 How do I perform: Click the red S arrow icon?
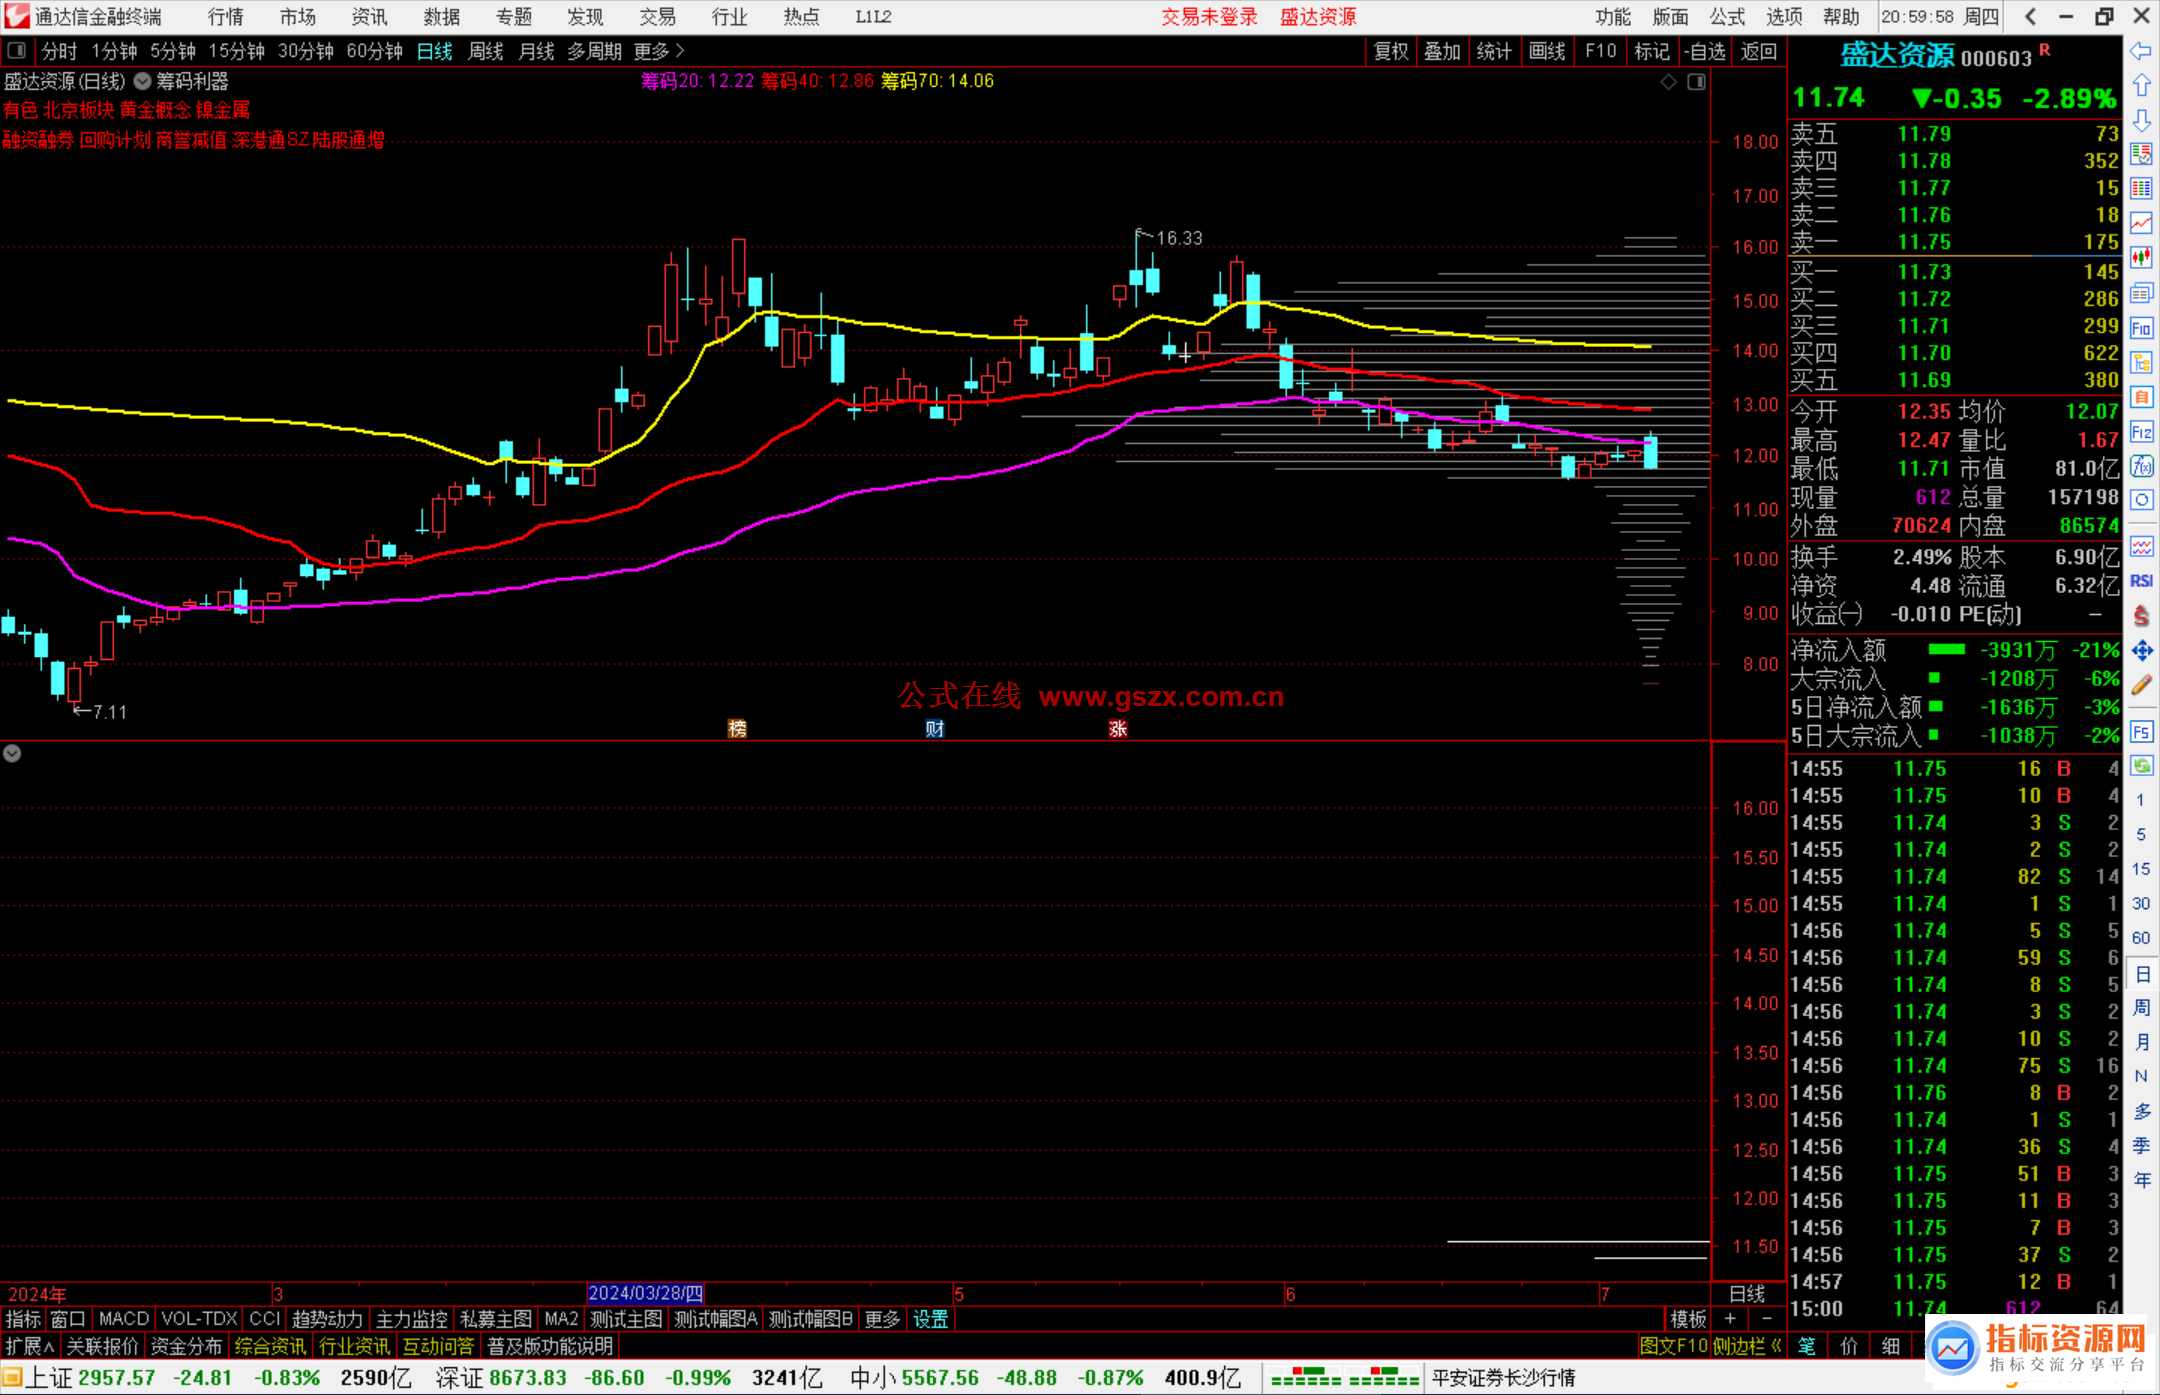[x=2141, y=616]
